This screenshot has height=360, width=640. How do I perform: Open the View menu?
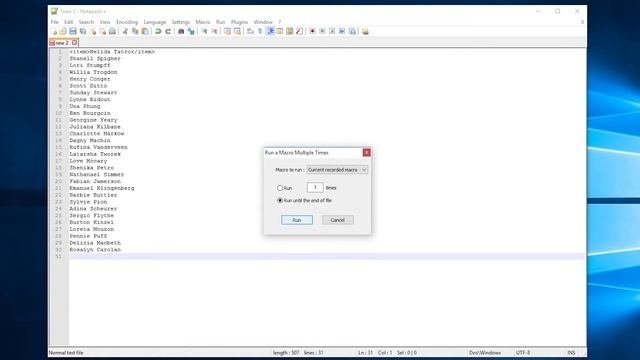105,22
